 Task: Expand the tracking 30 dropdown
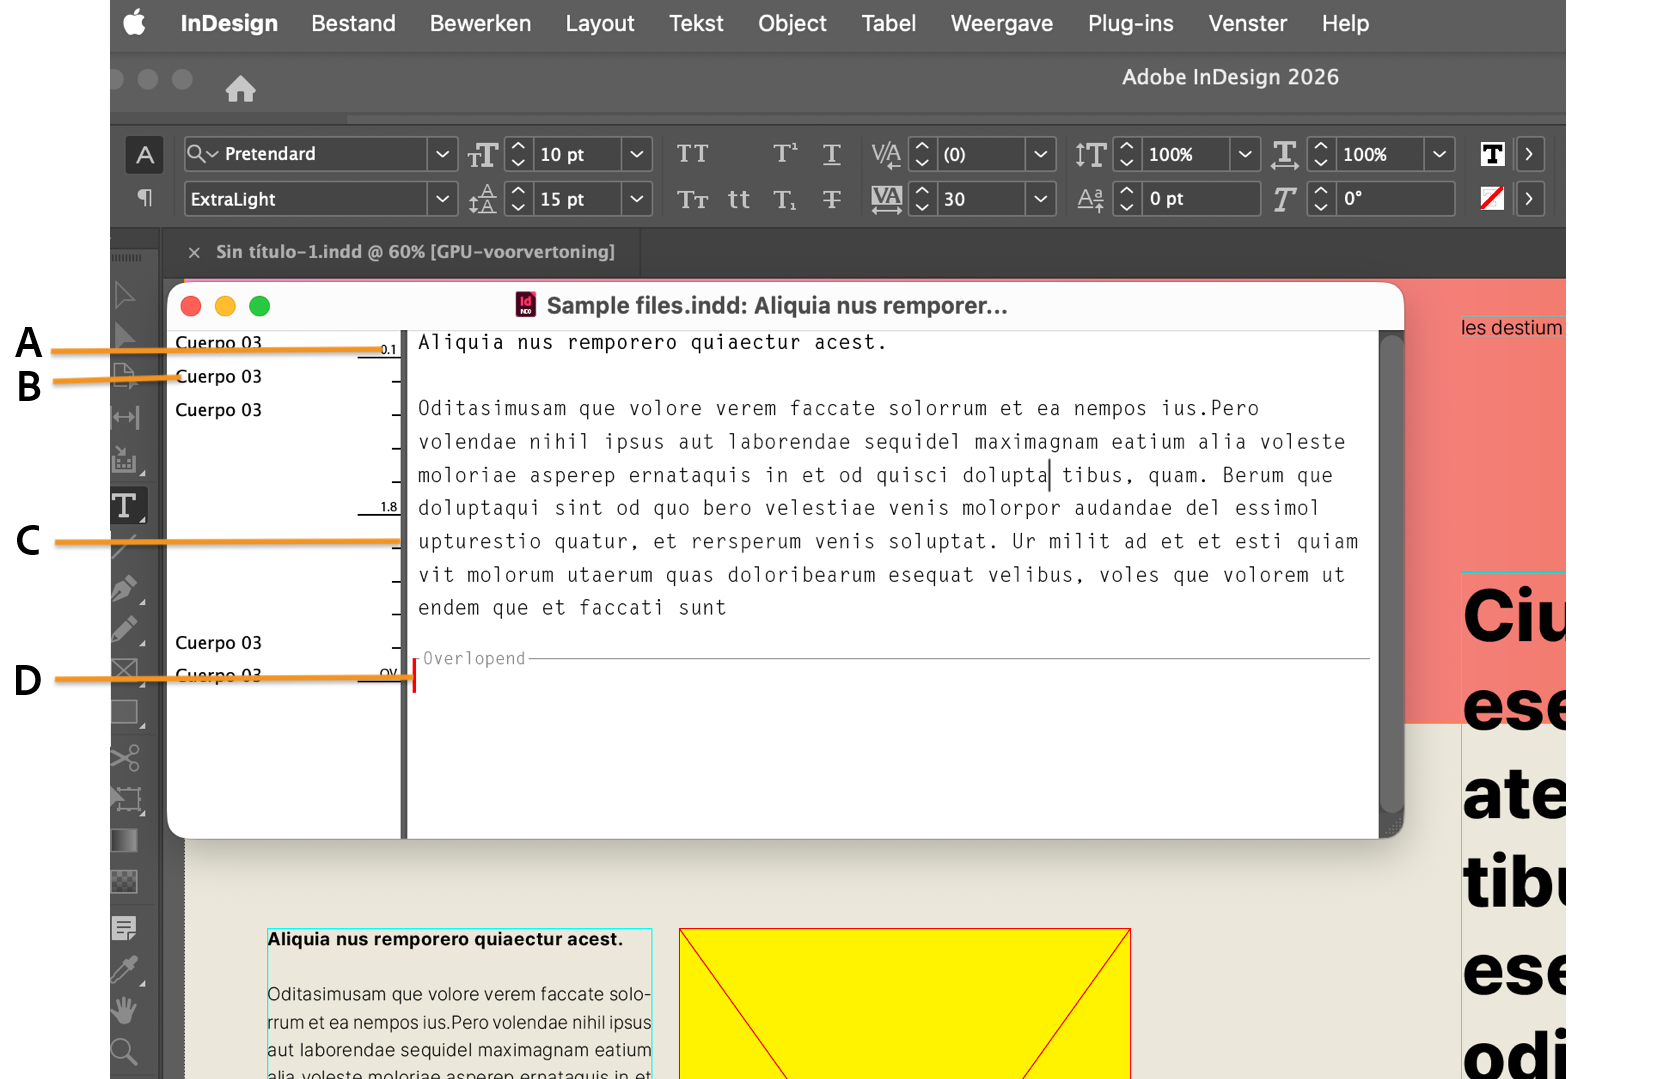point(1041,199)
